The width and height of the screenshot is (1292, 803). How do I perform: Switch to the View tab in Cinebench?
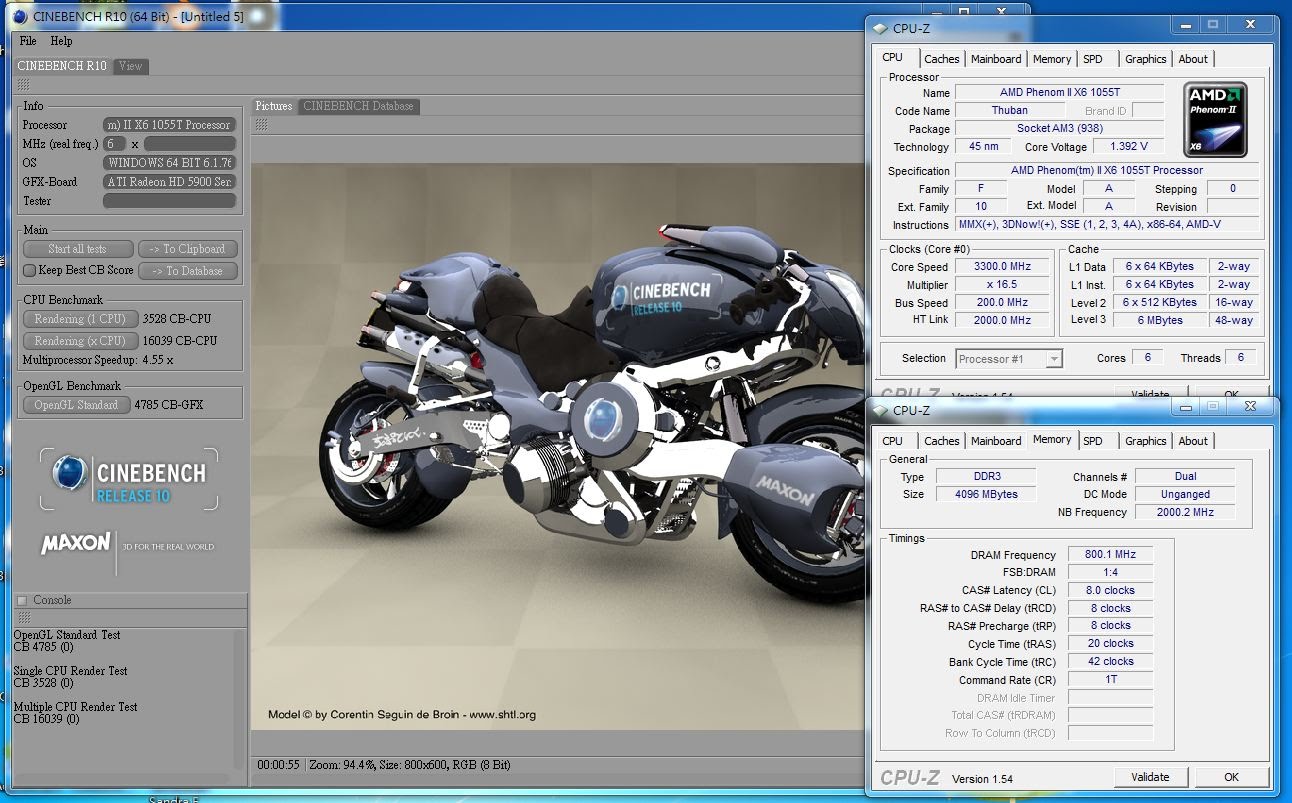click(130, 66)
